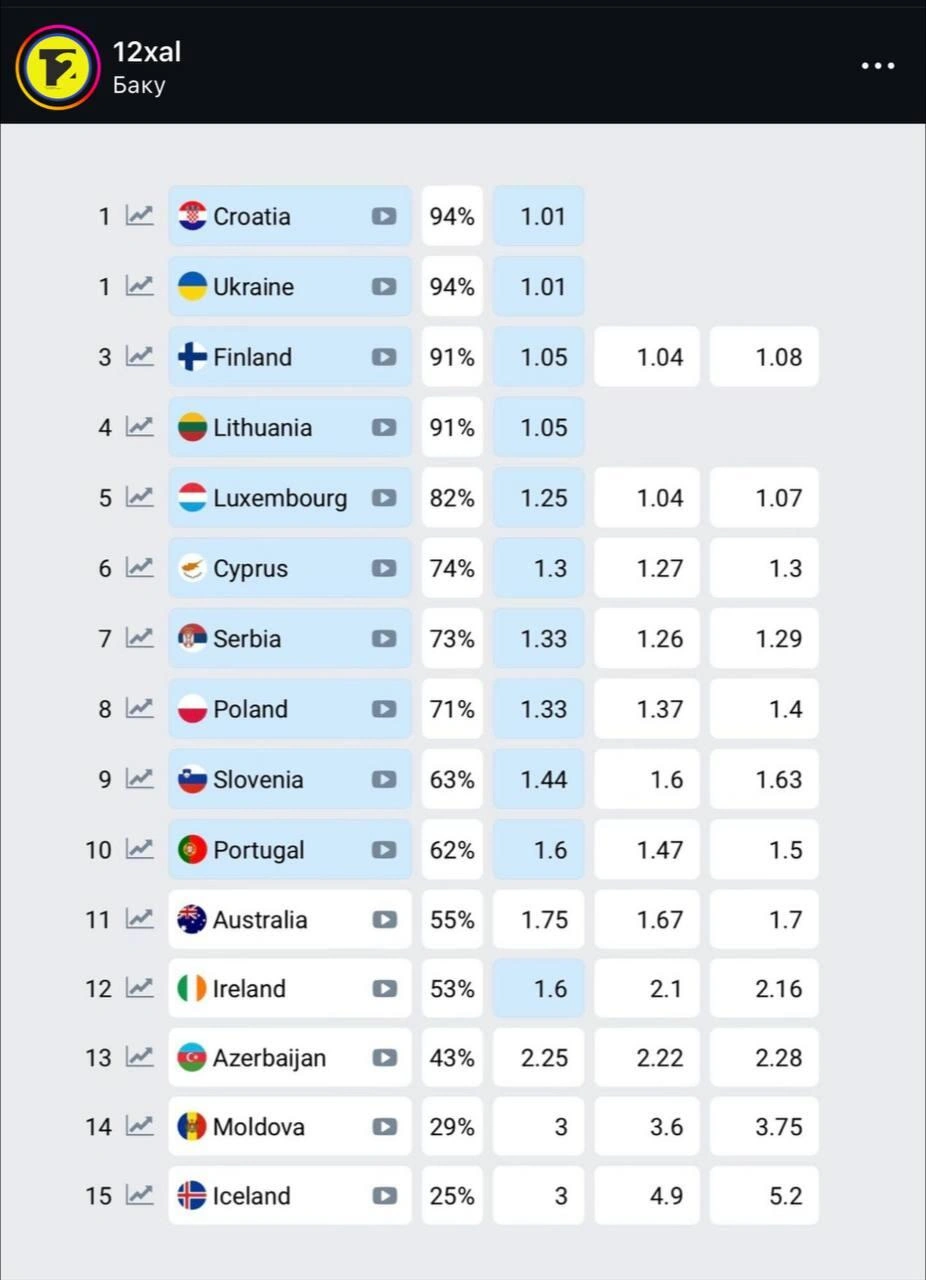926x1280 pixels.
Task: Open the trend chart icon for Cyprus
Action: (139, 568)
